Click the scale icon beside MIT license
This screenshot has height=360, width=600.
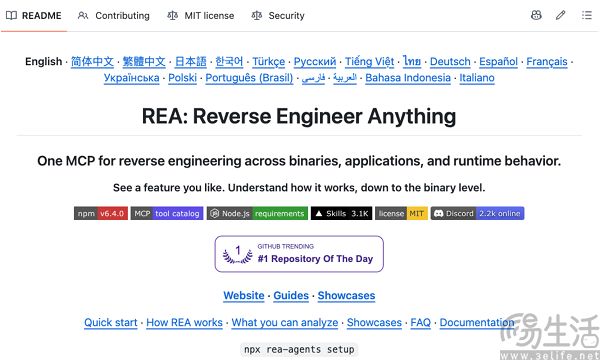172,16
